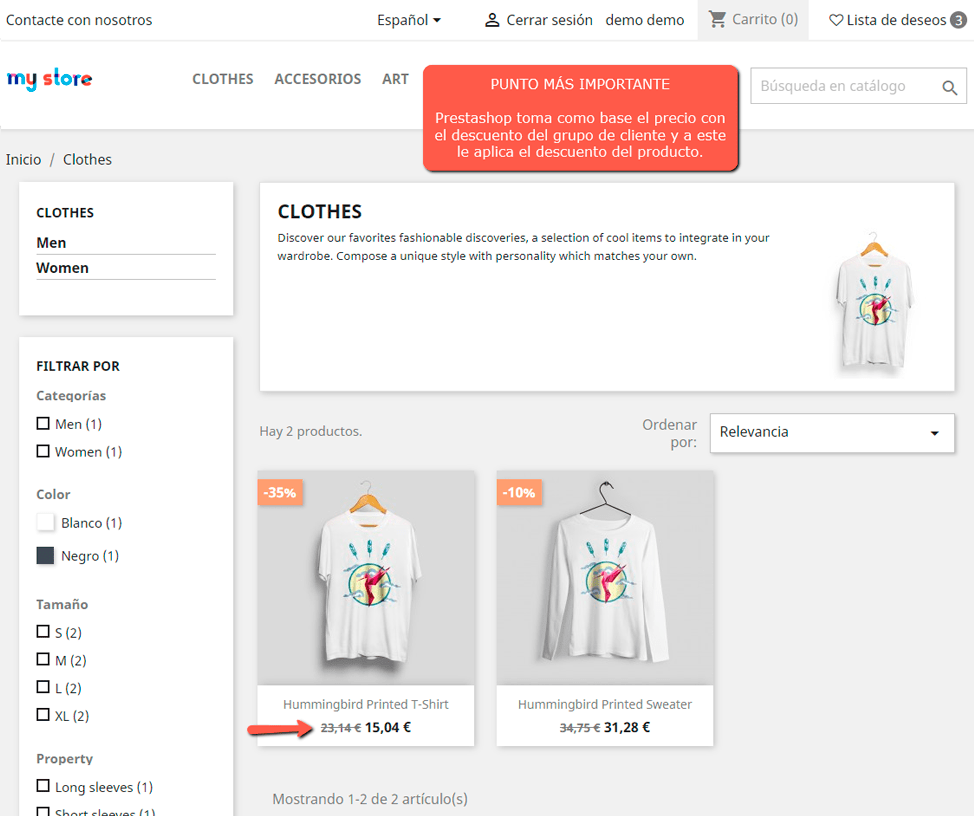Open Hummingbird Printed Sweater product image
The height and width of the screenshot is (816, 974).
click(x=605, y=578)
